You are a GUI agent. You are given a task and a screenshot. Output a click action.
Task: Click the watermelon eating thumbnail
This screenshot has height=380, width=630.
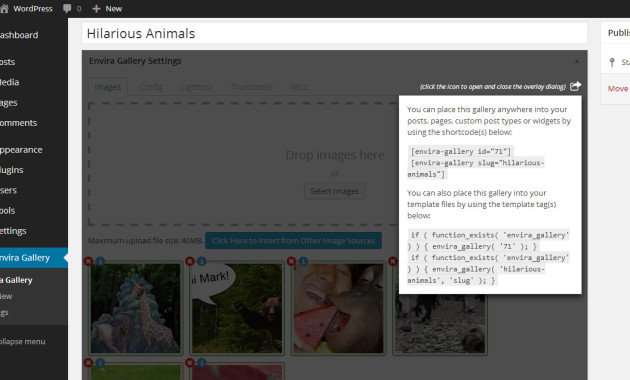coord(338,308)
